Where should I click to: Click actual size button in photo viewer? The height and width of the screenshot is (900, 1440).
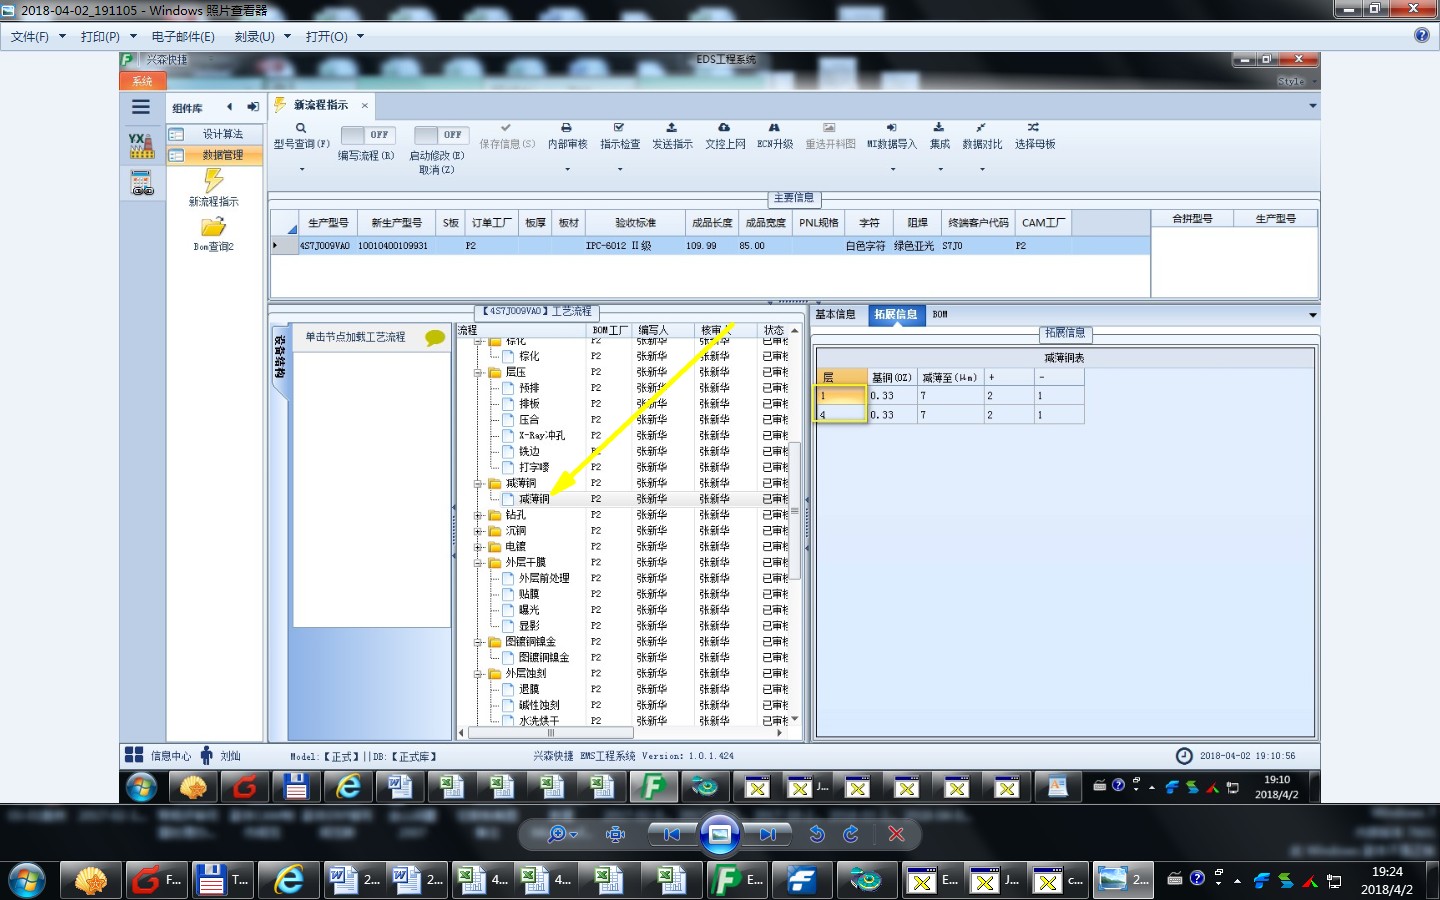tap(616, 834)
